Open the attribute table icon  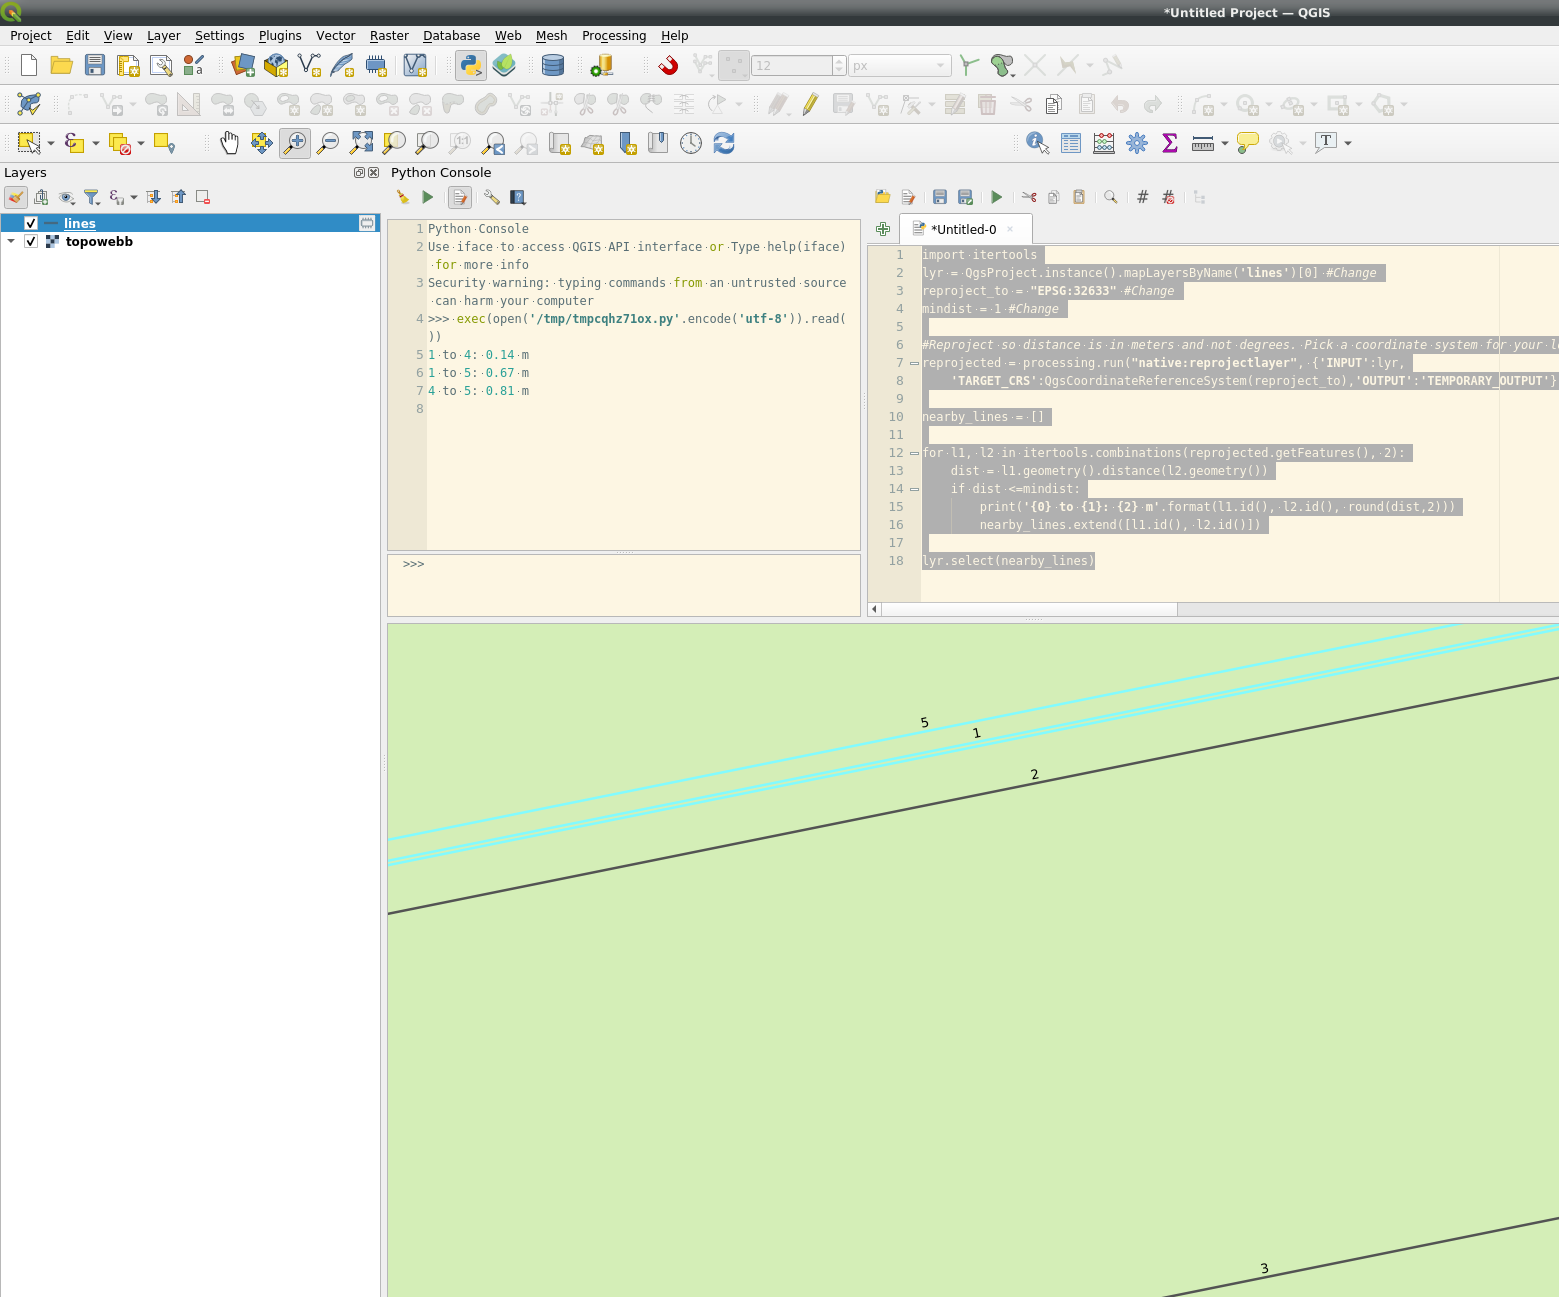(x=1071, y=143)
